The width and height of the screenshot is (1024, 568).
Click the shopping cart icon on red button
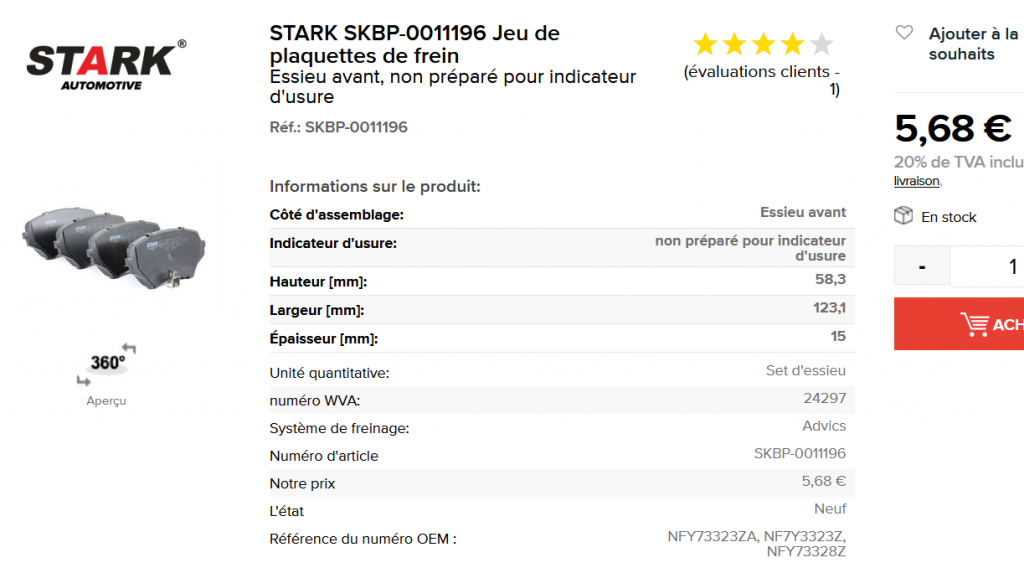tap(974, 324)
